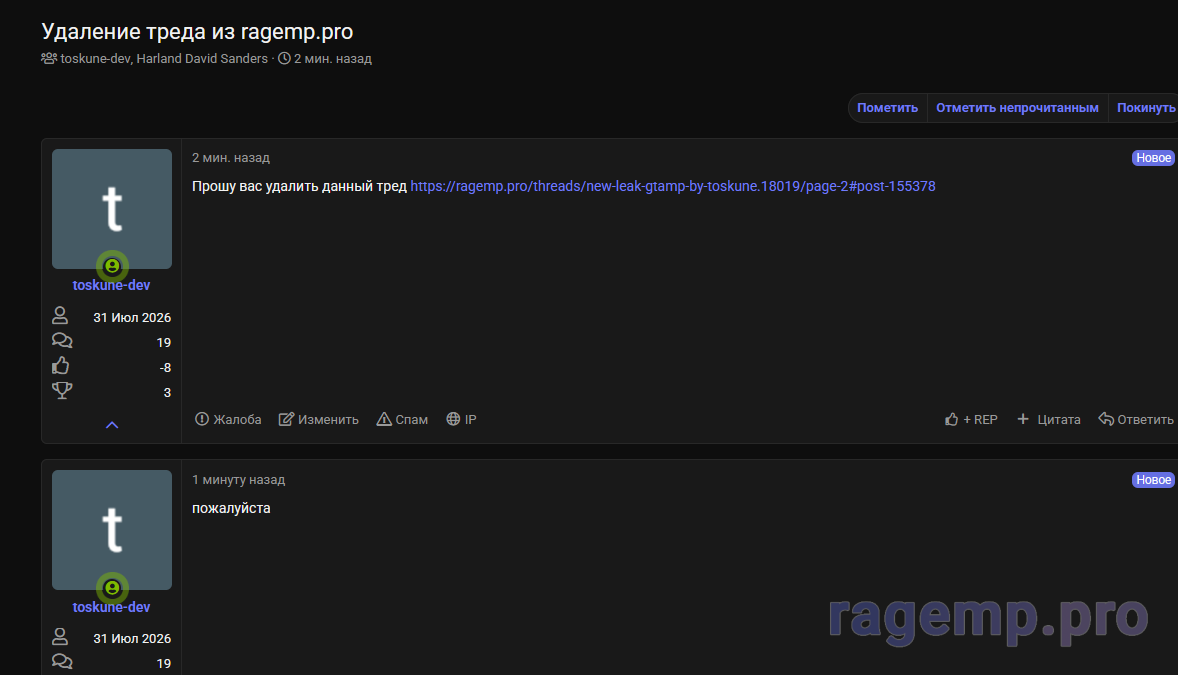Click the Новое badge on first post
1178x675 pixels.
[1153, 158]
